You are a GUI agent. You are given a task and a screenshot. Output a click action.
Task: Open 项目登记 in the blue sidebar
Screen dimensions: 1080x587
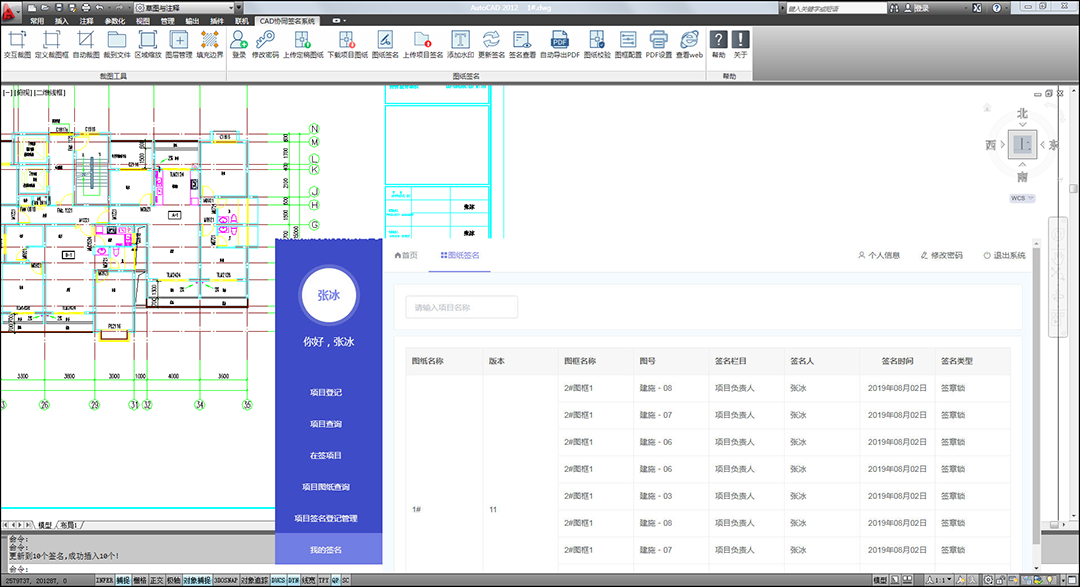click(326, 393)
